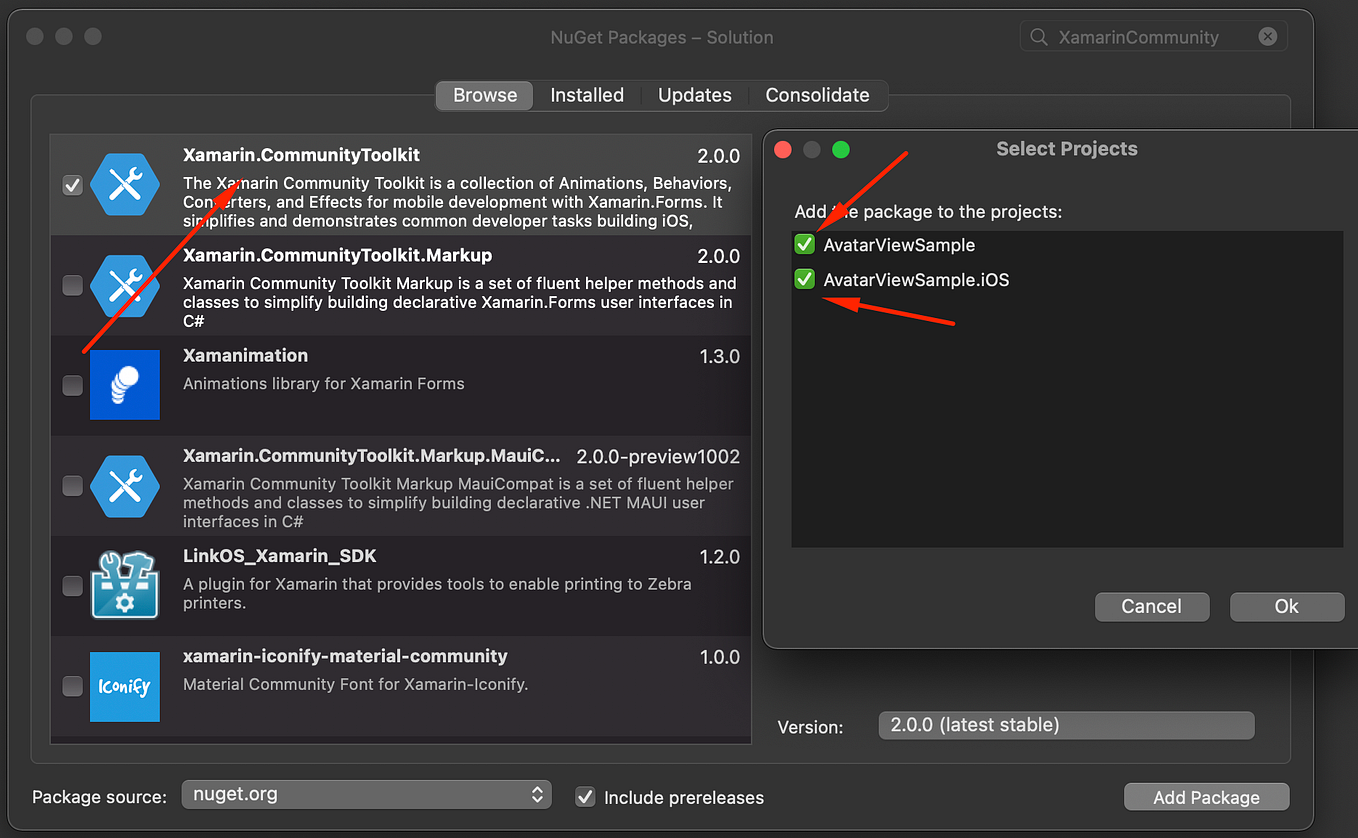Select the LinkOS_Xamarin_SDK package title
Screen dimensions: 1358x838
(x=279, y=556)
